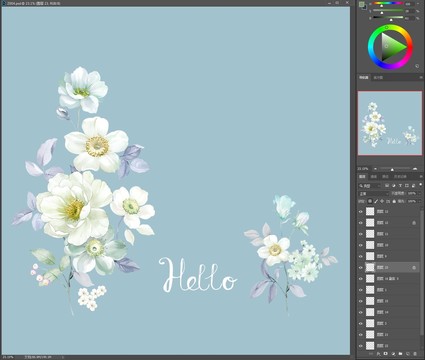The image size is (425, 360).
Task: Lock image pixels with brush icon
Action: click(x=376, y=201)
